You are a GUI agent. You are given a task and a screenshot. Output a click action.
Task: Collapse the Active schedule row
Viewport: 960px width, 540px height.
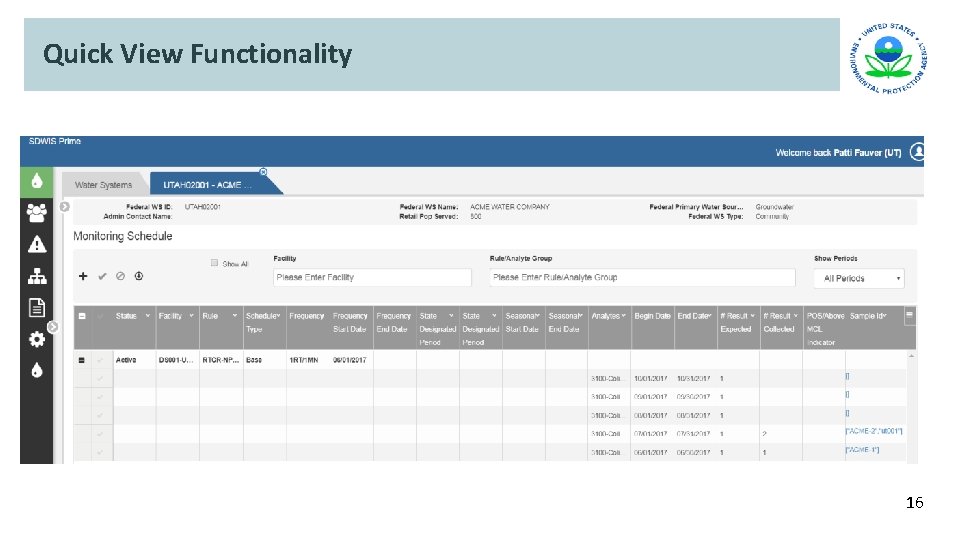[81, 360]
